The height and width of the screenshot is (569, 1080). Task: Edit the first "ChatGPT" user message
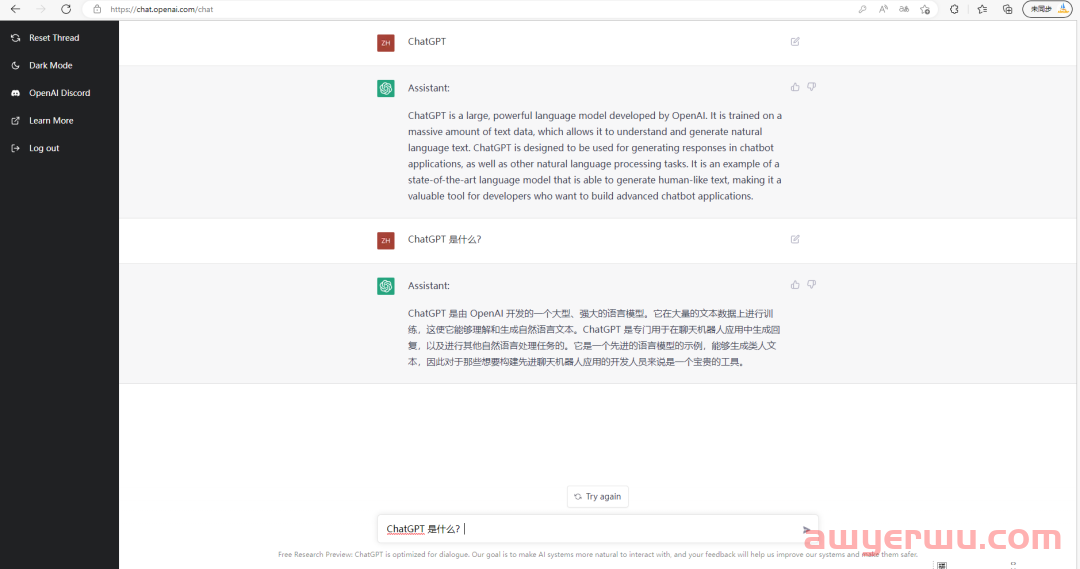(x=795, y=41)
